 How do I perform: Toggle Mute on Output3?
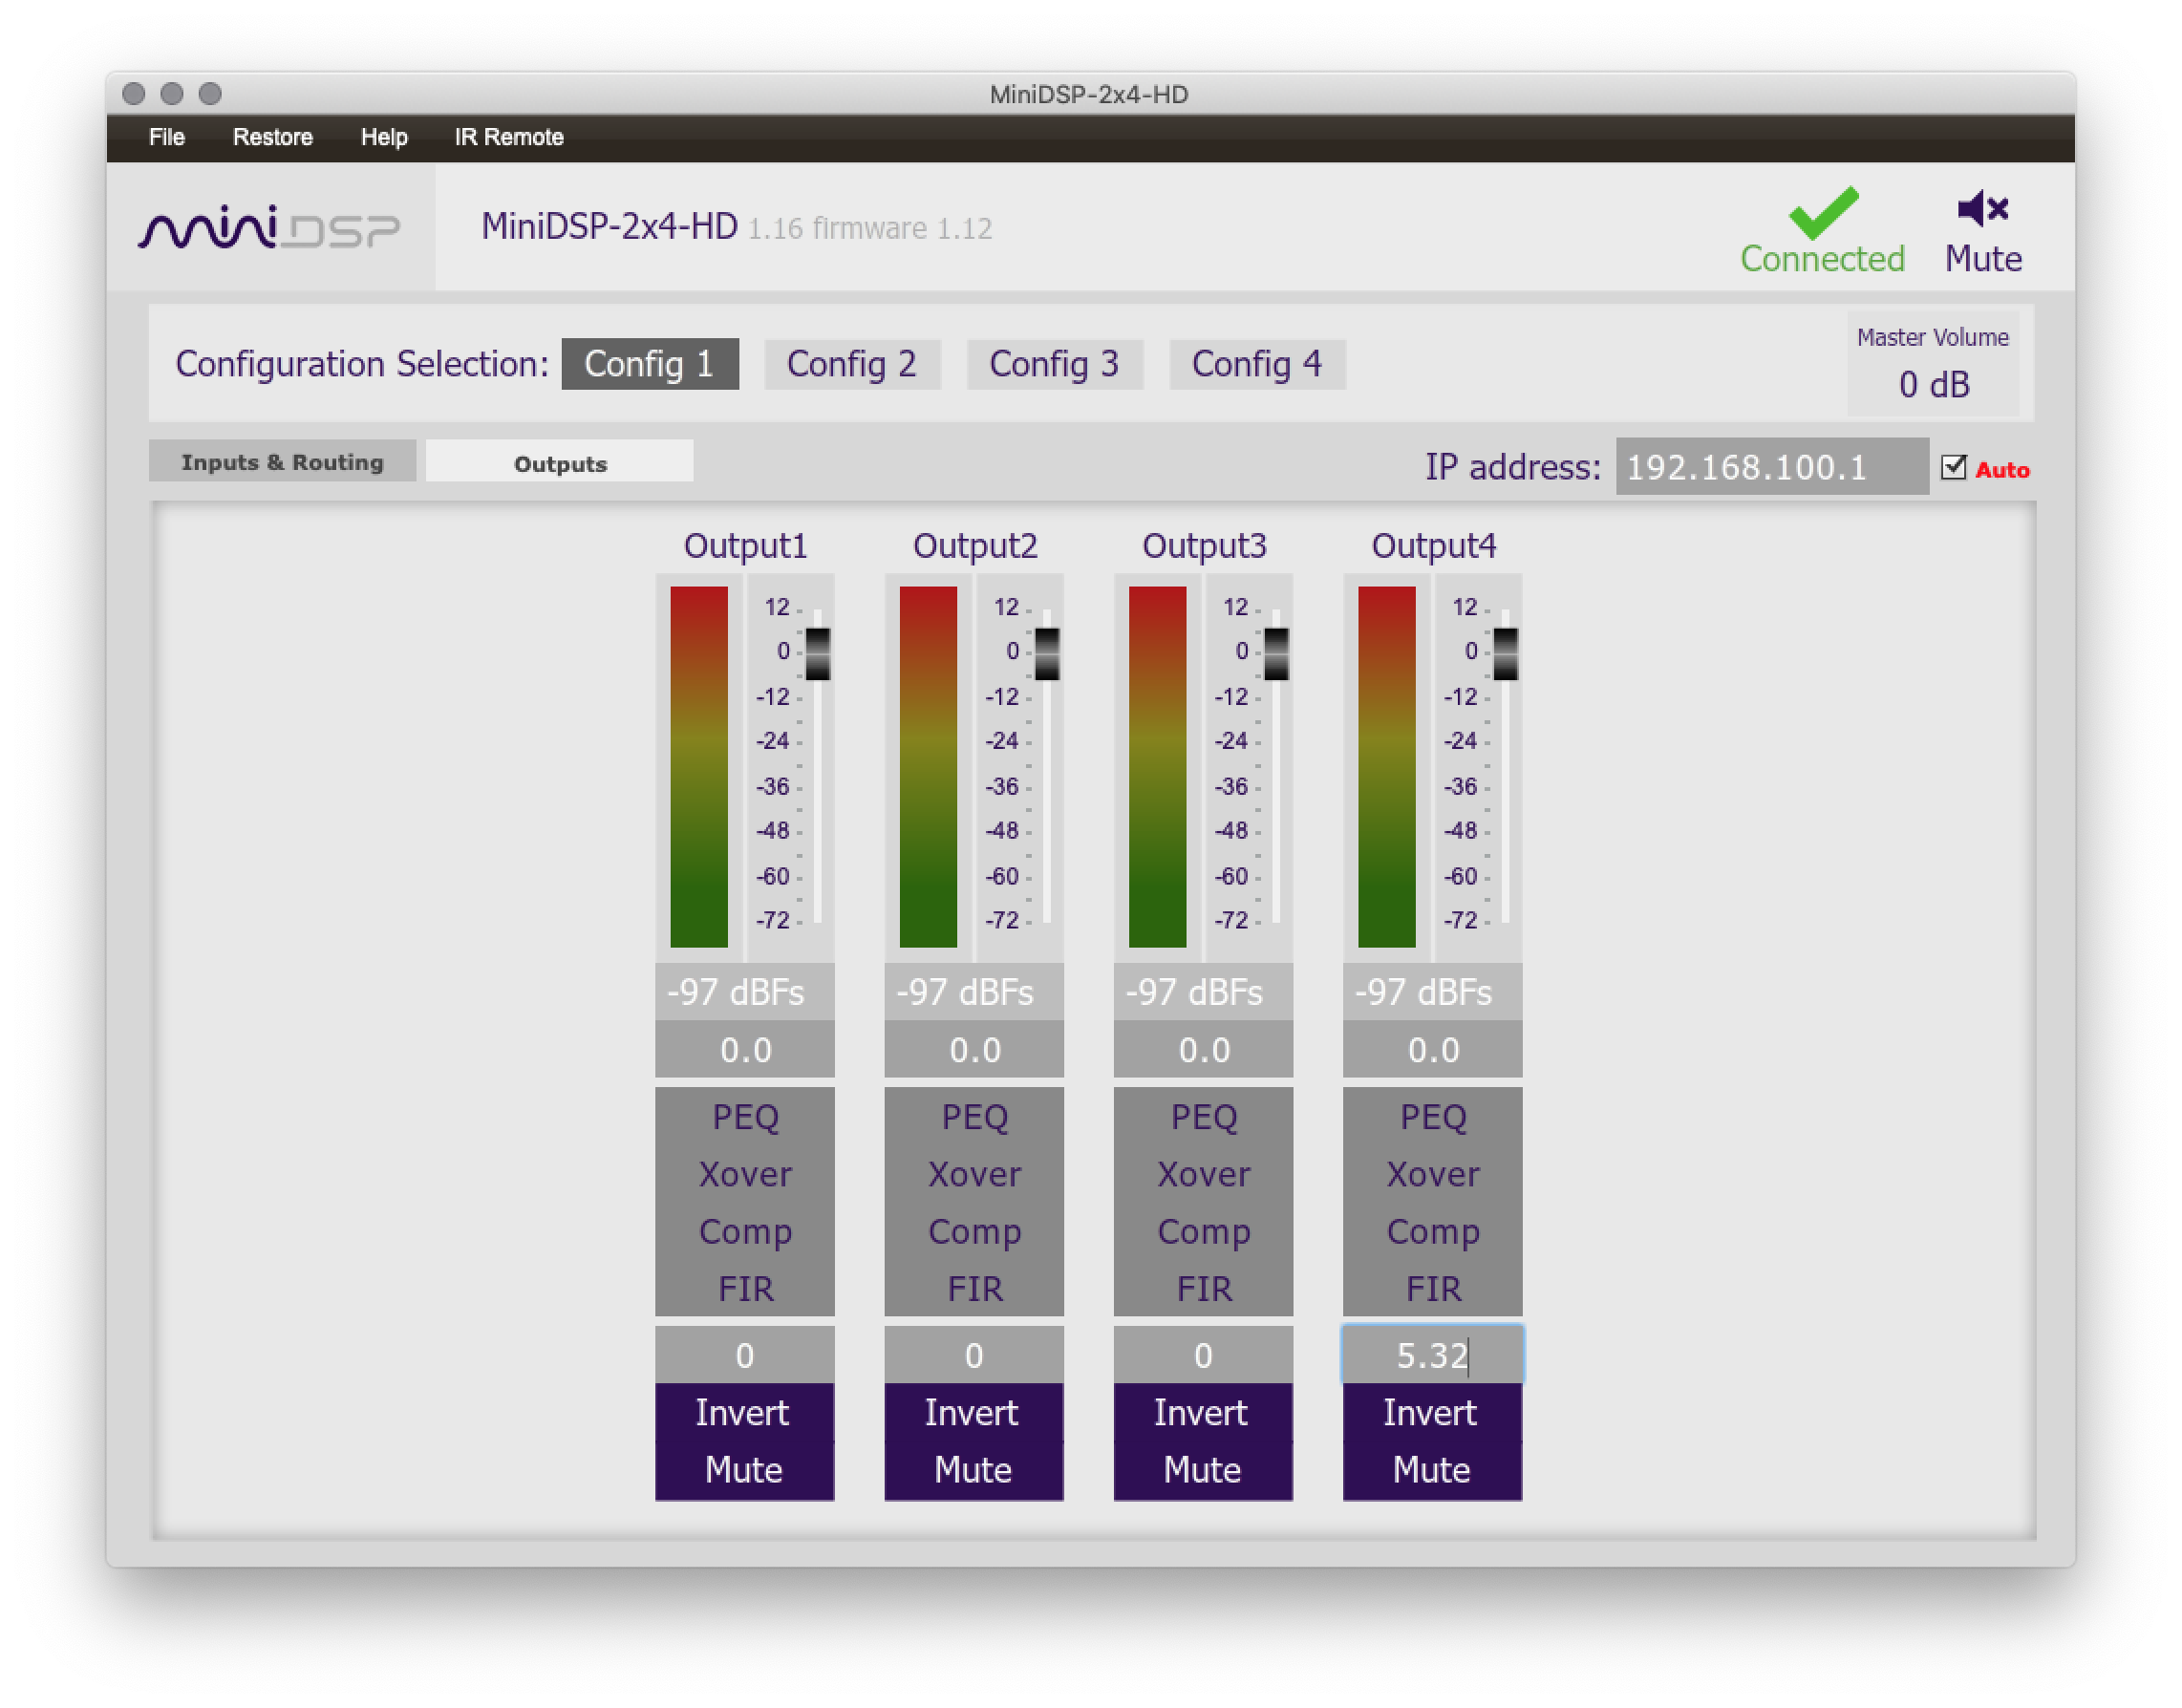coord(1203,1470)
